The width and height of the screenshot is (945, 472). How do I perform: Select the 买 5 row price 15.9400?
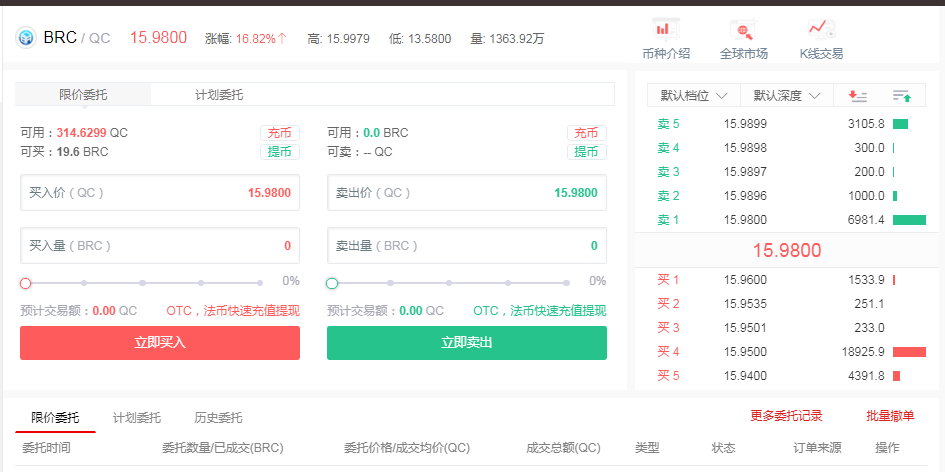746,376
